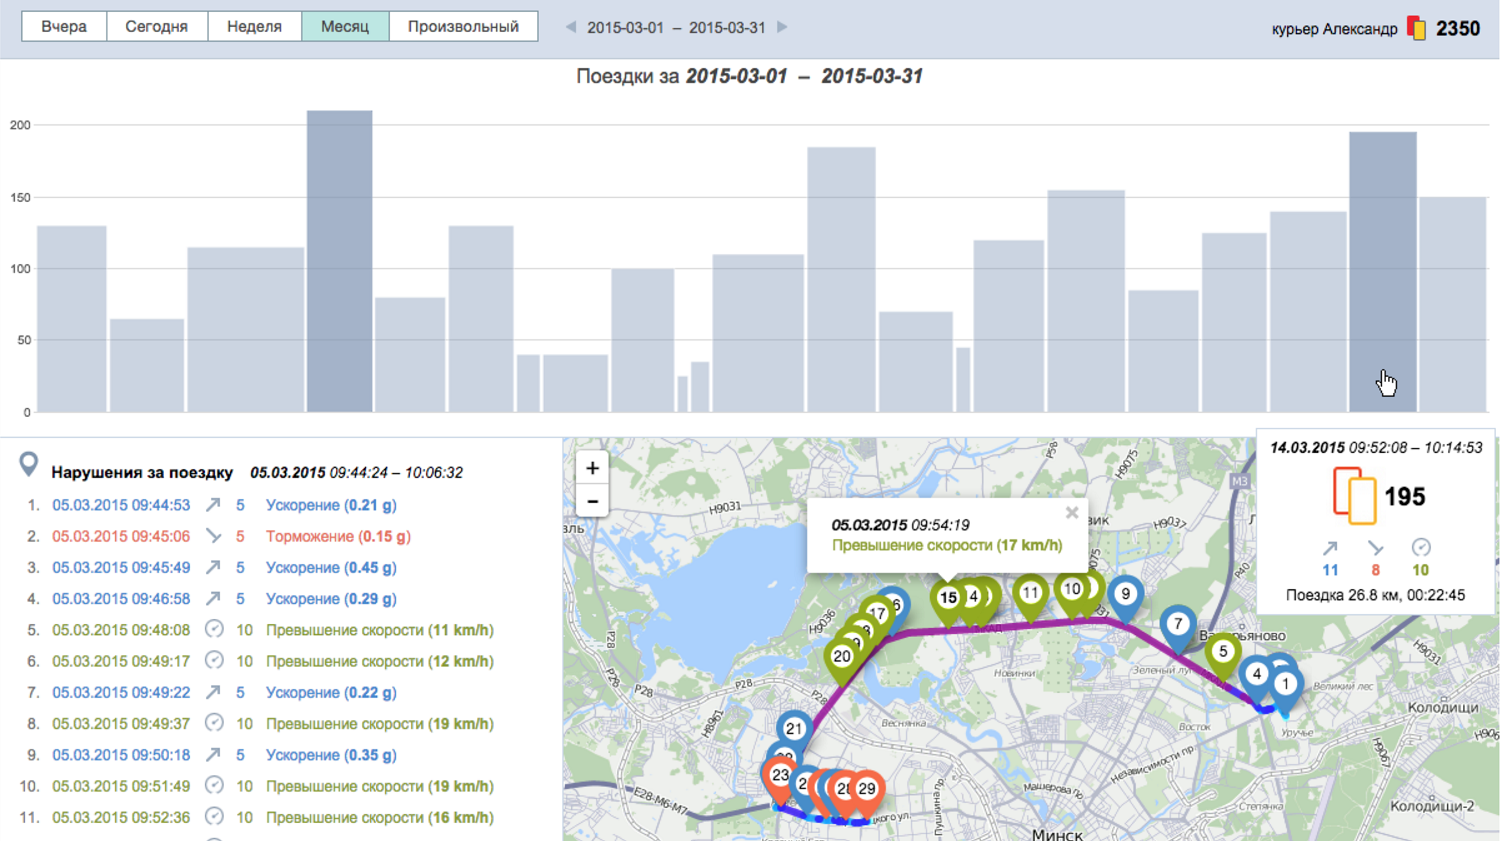
Task: Select blue map marker 1 at route start
Action: (x=1285, y=687)
